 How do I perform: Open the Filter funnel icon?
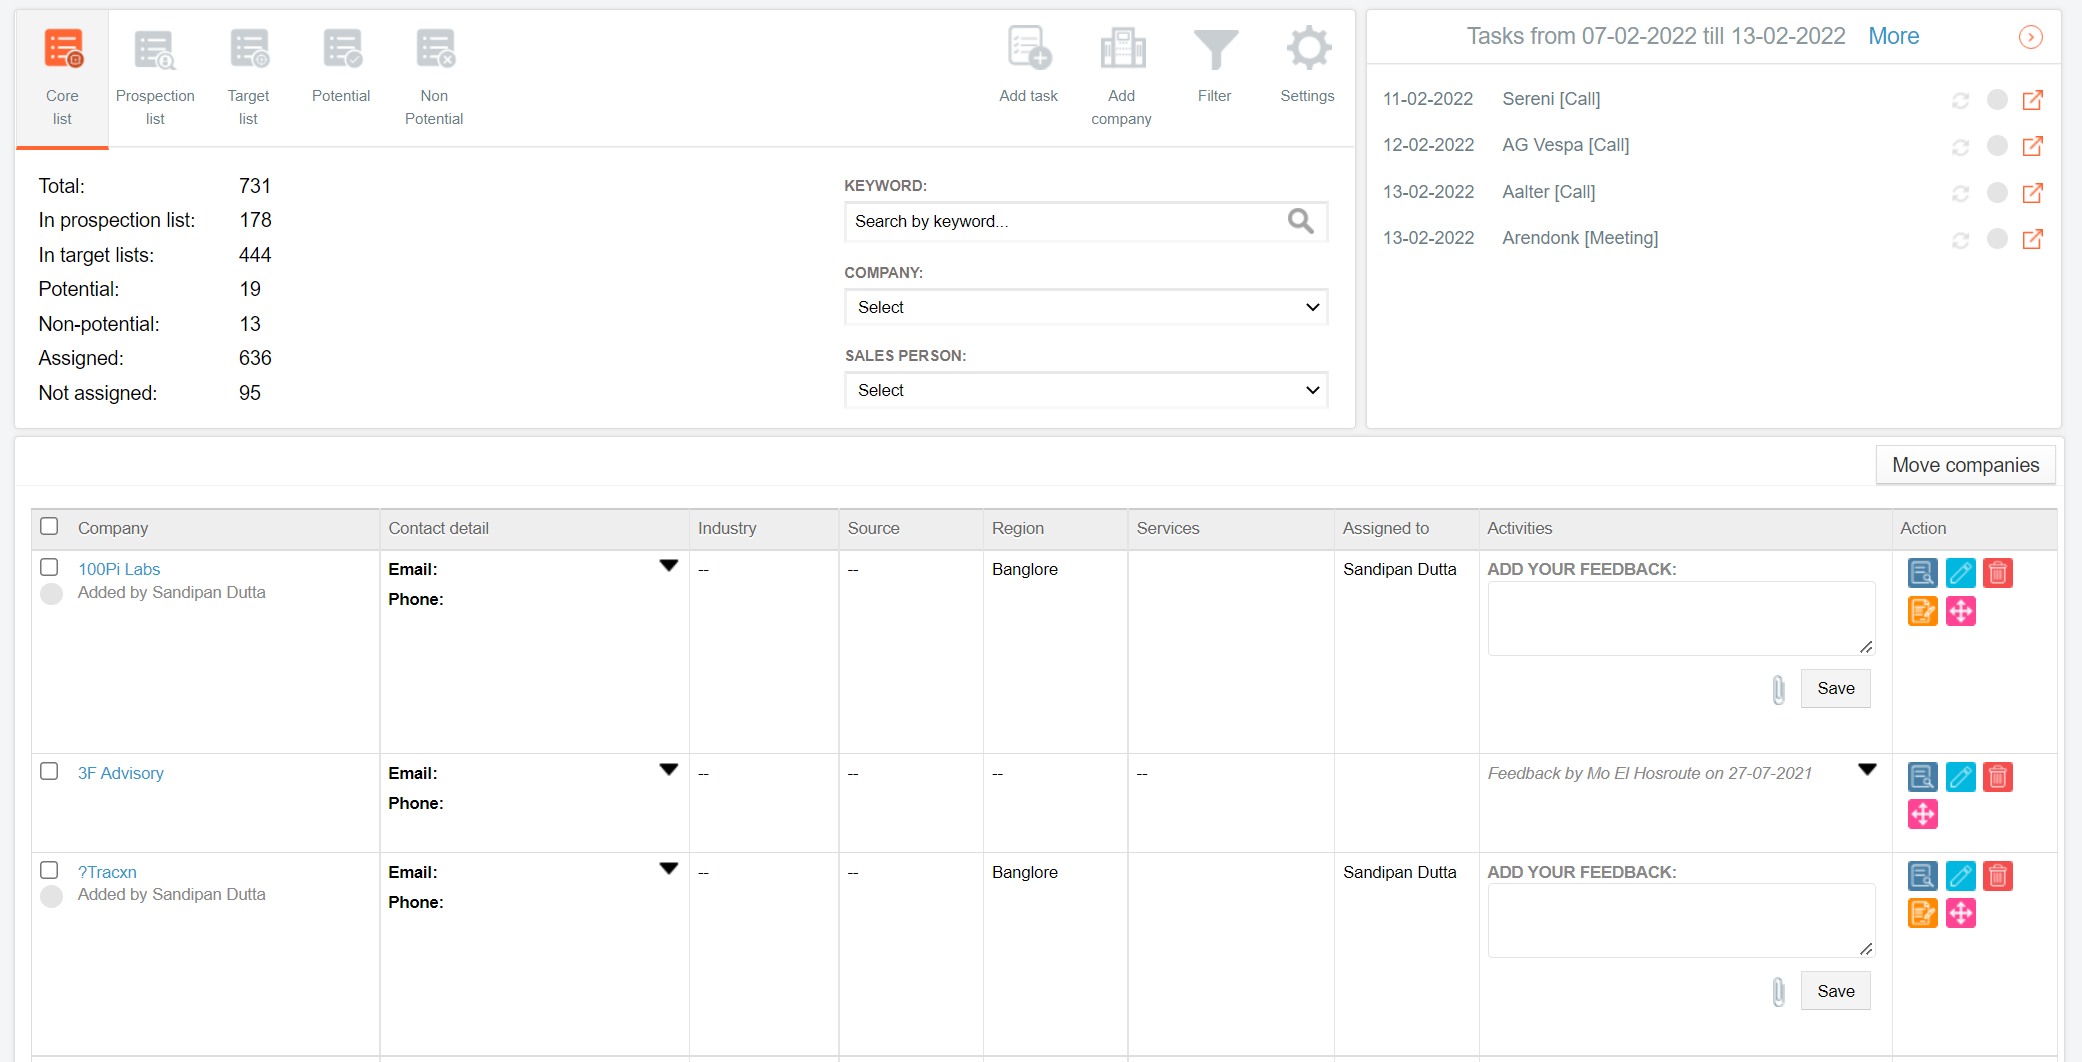1214,49
